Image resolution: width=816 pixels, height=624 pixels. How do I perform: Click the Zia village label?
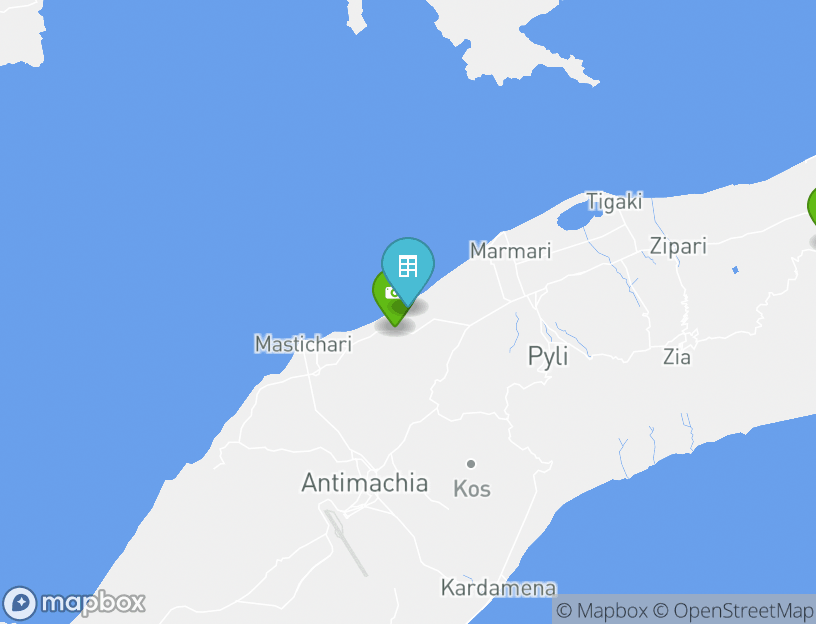tap(677, 357)
